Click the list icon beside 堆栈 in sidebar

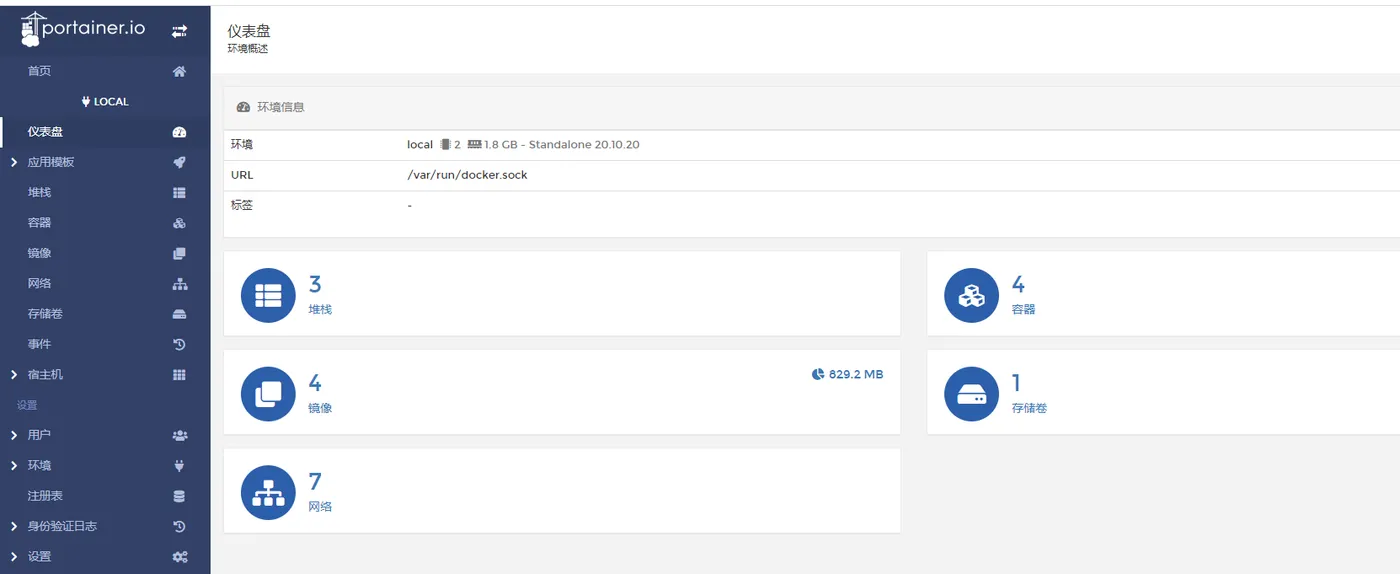click(179, 193)
